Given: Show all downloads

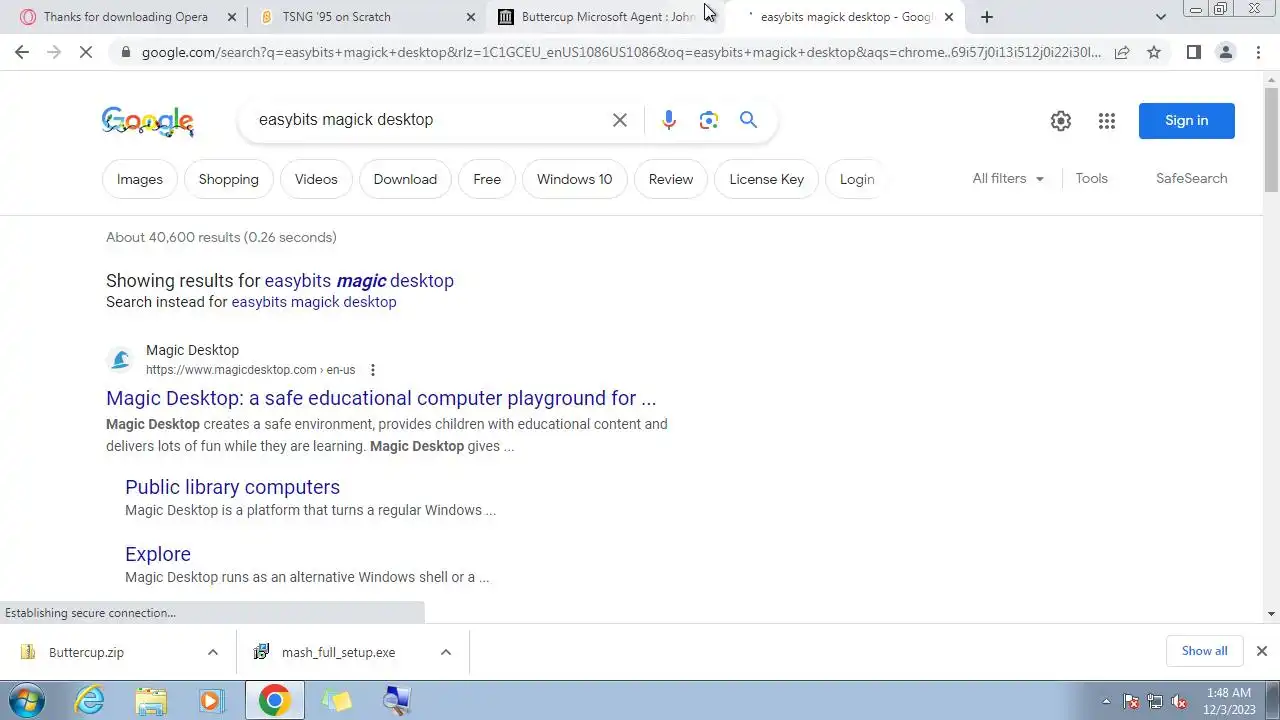Looking at the screenshot, I should [x=1204, y=651].
